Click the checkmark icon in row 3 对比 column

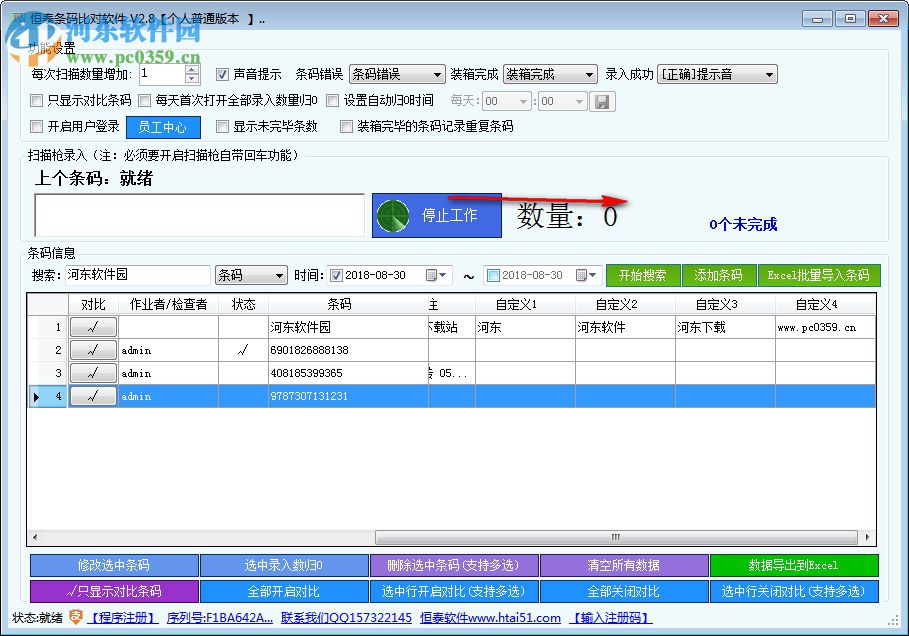(x=94, y=373)
